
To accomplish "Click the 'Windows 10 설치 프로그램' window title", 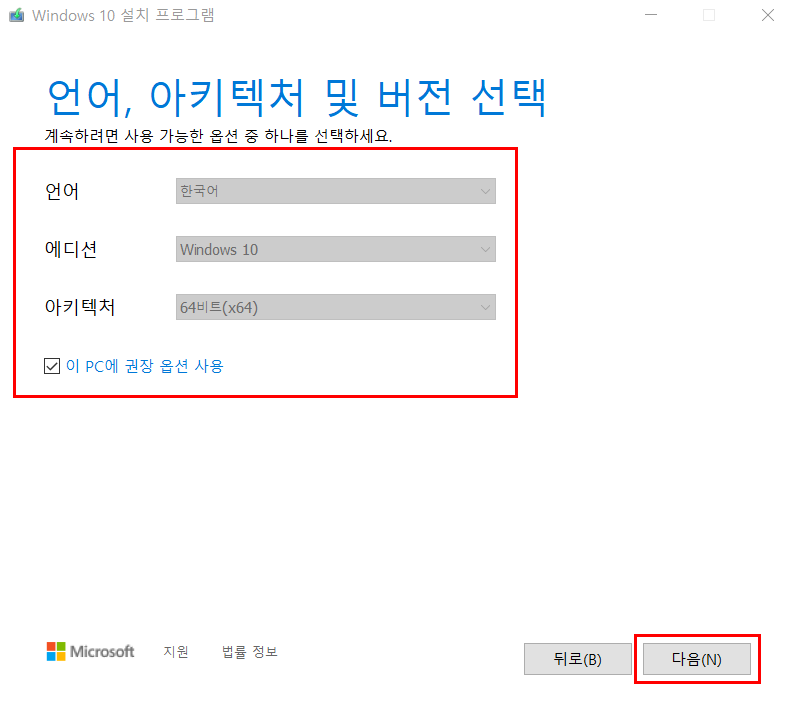I will click(123, 15).
